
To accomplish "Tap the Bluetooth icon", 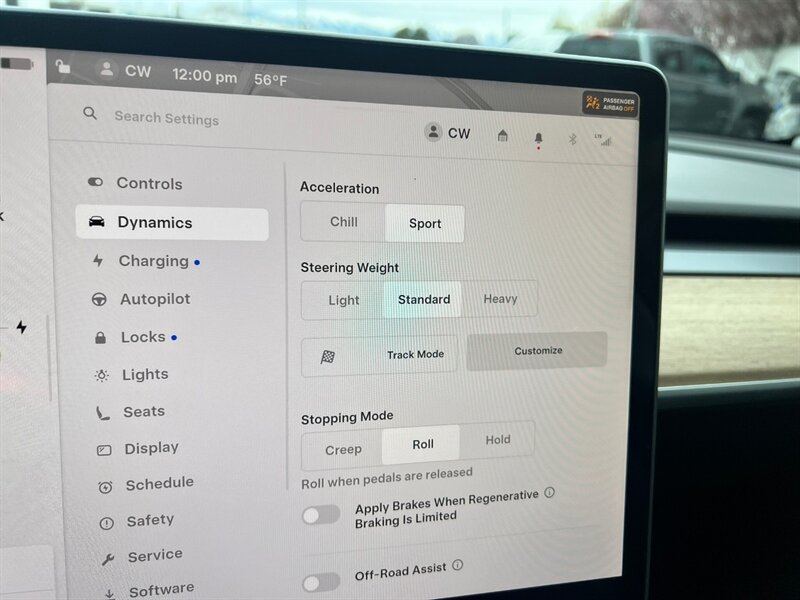I will pos(573,139).
